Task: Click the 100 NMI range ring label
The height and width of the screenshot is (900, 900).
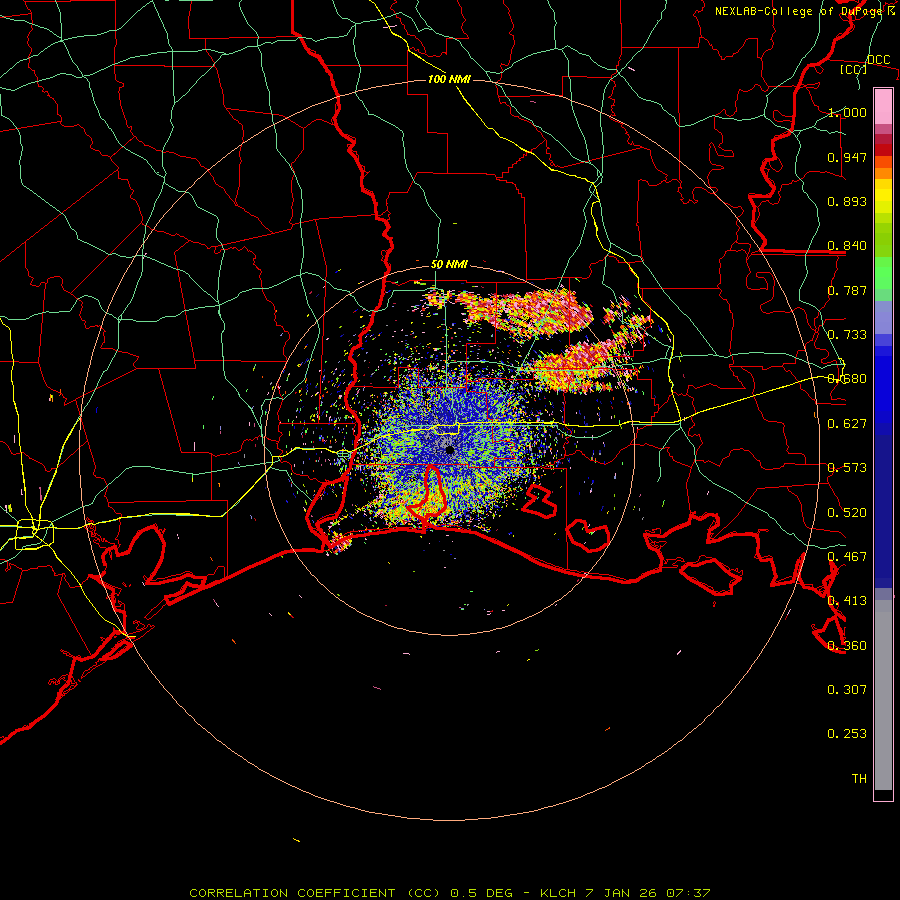Action: 449,79
